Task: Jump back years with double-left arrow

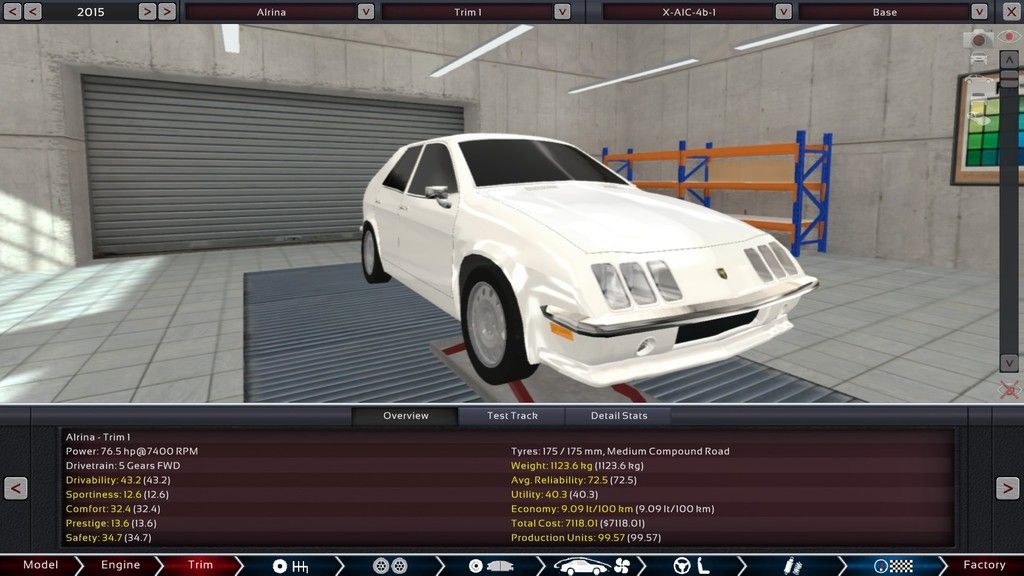Action: coord(12,11)
